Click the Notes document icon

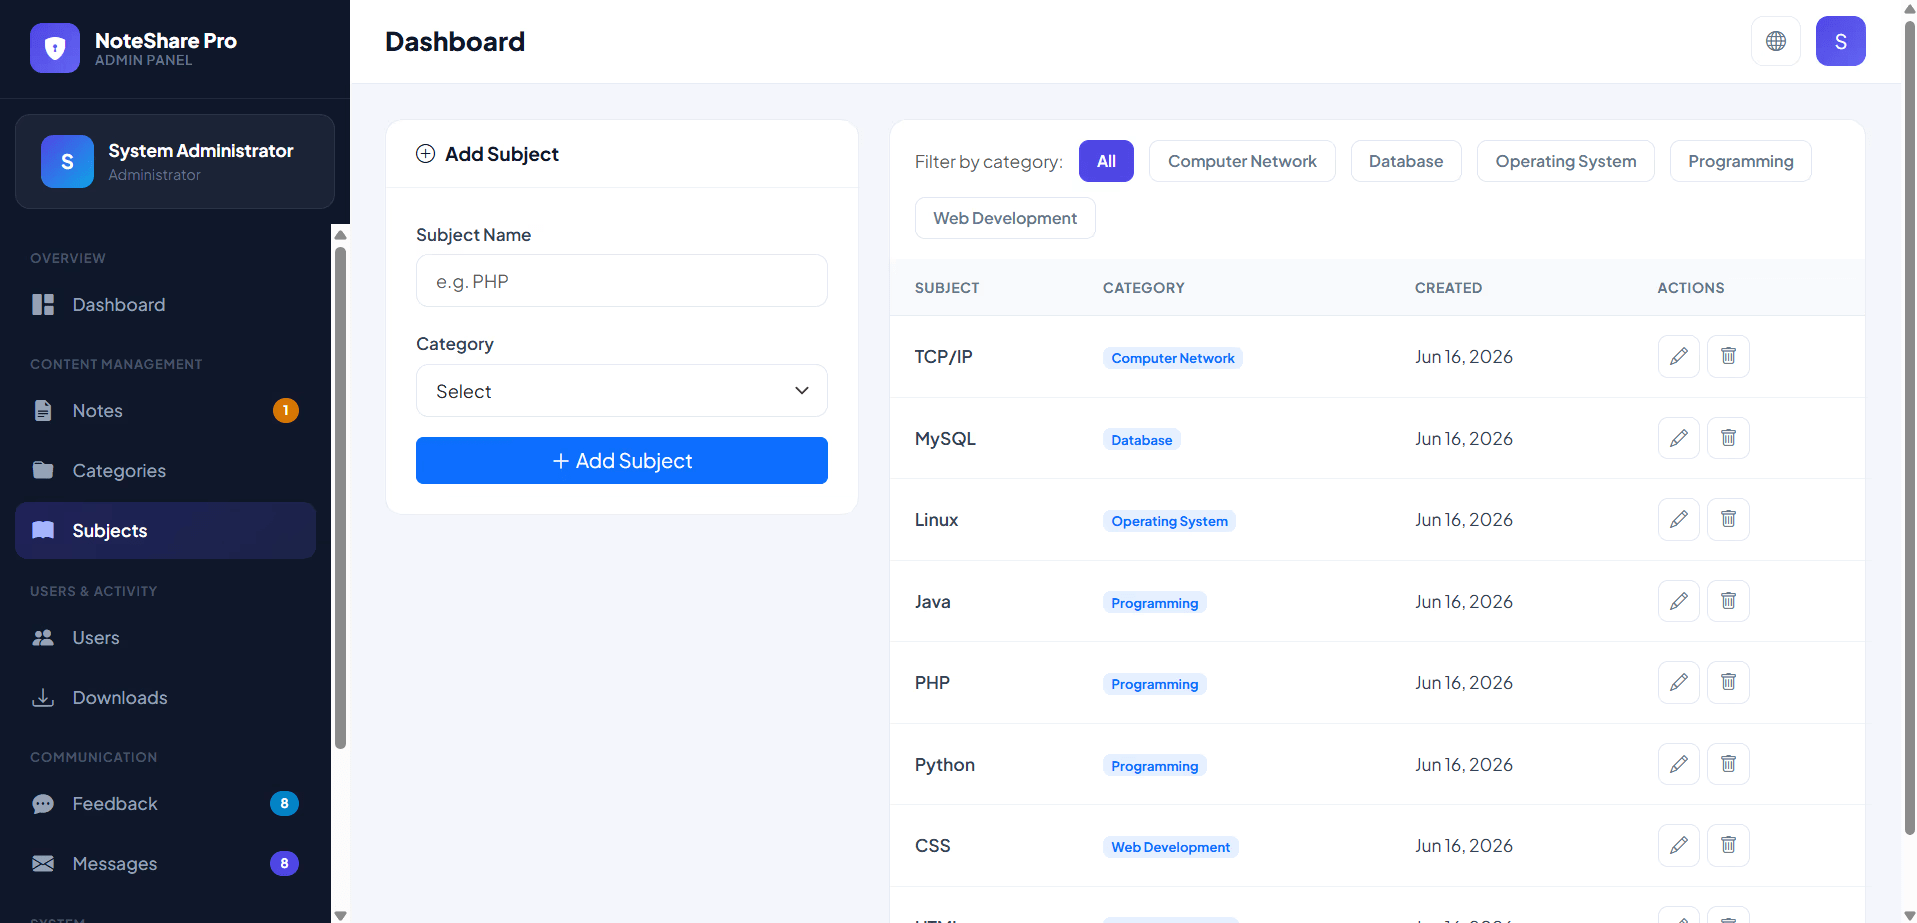[x=43, y=411]
